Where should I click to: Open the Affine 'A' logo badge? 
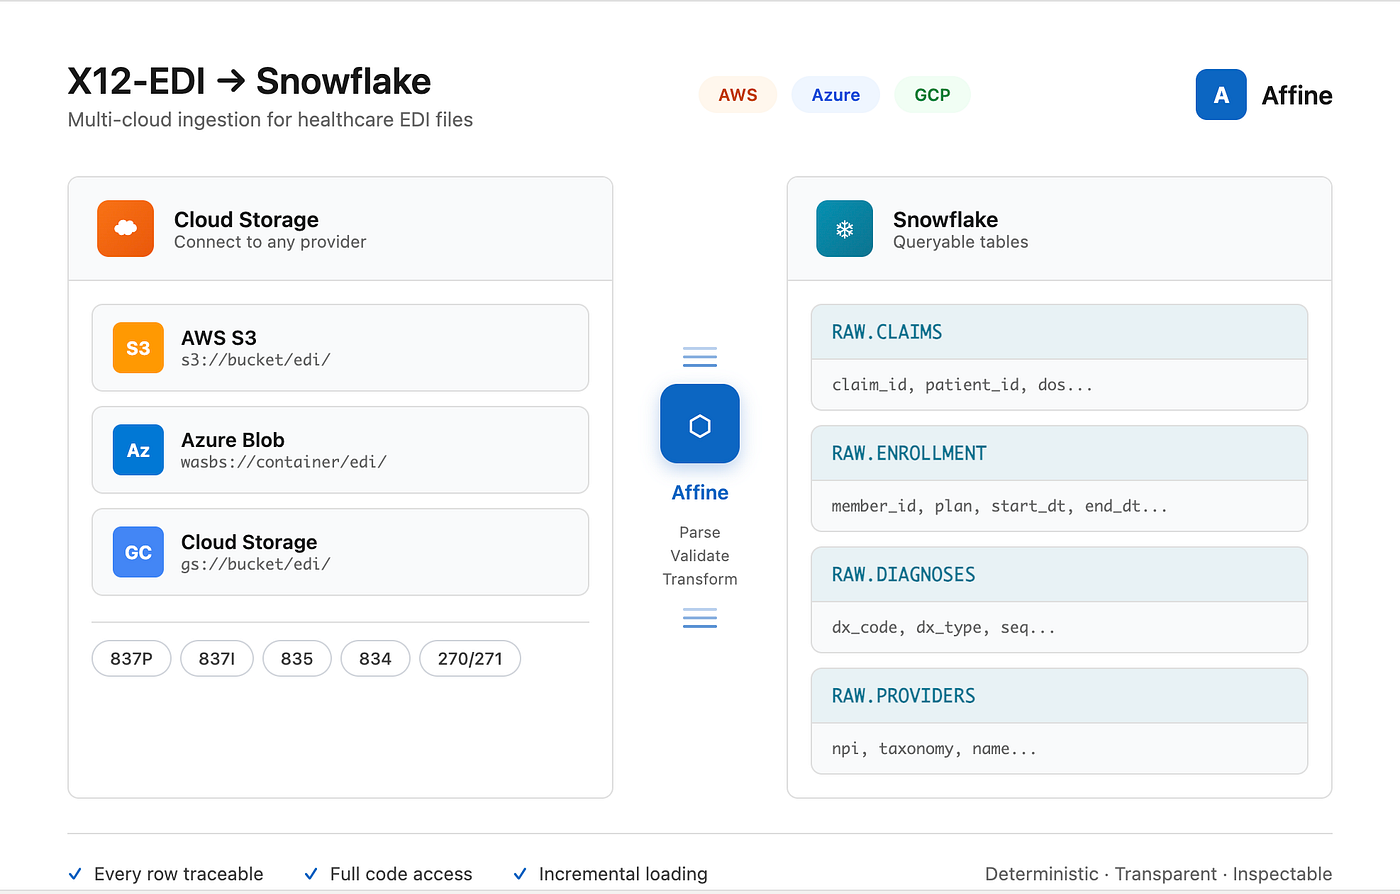(1221, 95)
